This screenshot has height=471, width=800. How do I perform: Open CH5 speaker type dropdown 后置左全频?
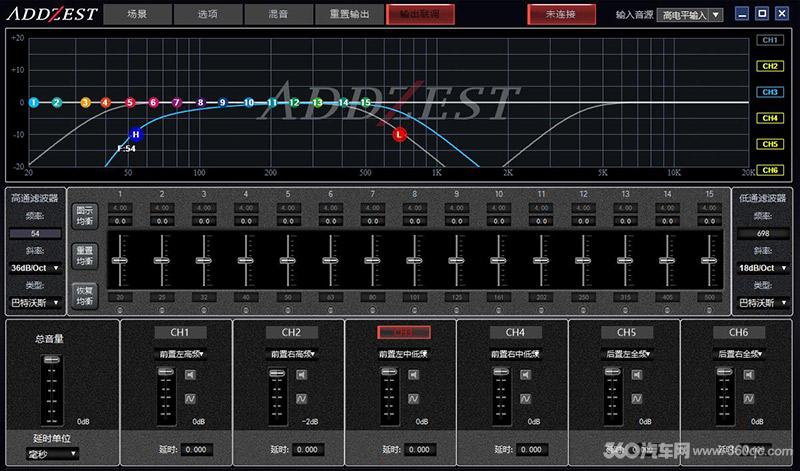627,354
